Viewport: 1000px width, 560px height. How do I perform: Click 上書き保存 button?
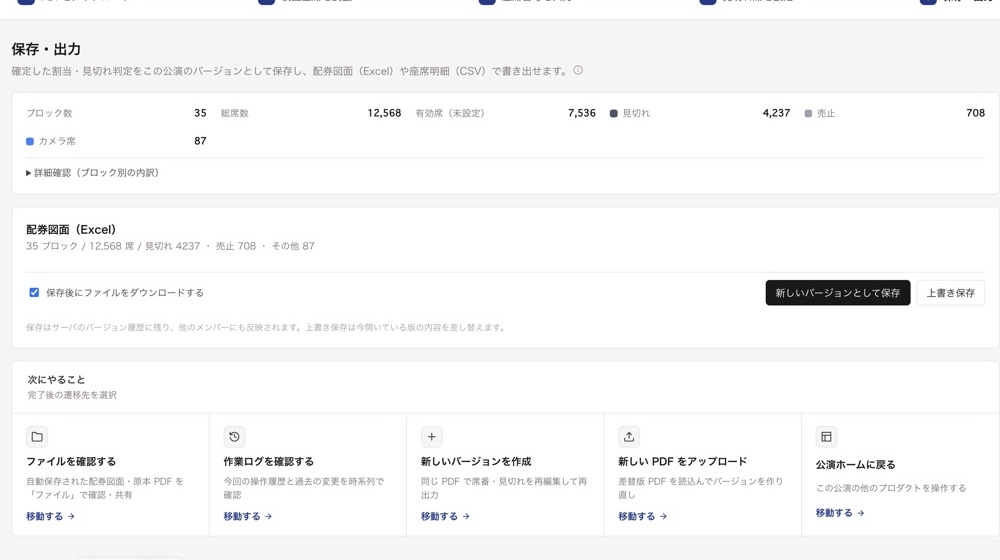tap(950, 293)
